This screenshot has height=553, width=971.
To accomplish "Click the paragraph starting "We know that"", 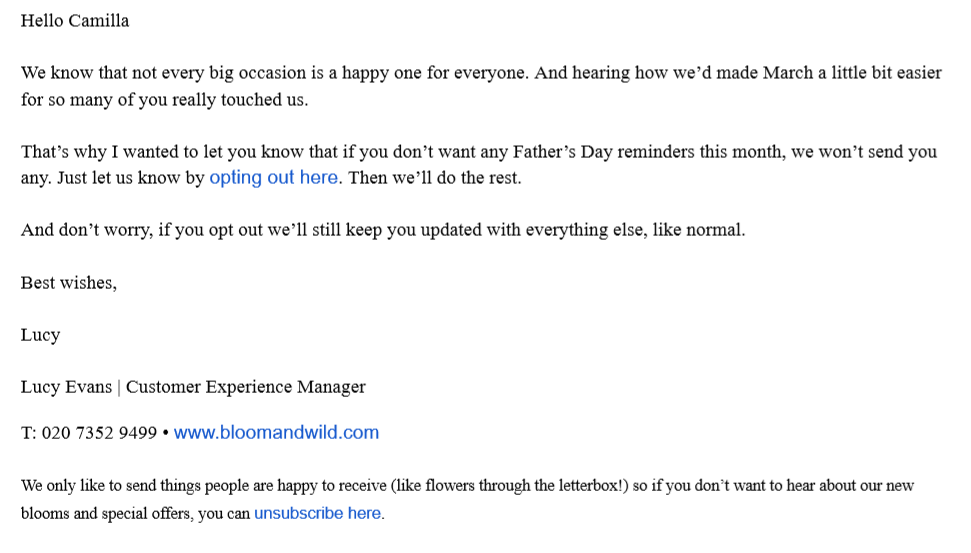I will pos(481,86).
